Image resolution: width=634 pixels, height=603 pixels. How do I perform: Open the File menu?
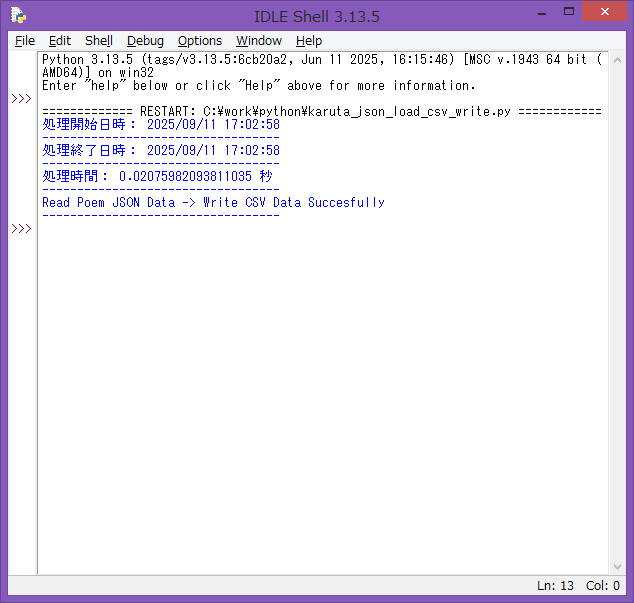pyautogui.click(x=25, y=41)
